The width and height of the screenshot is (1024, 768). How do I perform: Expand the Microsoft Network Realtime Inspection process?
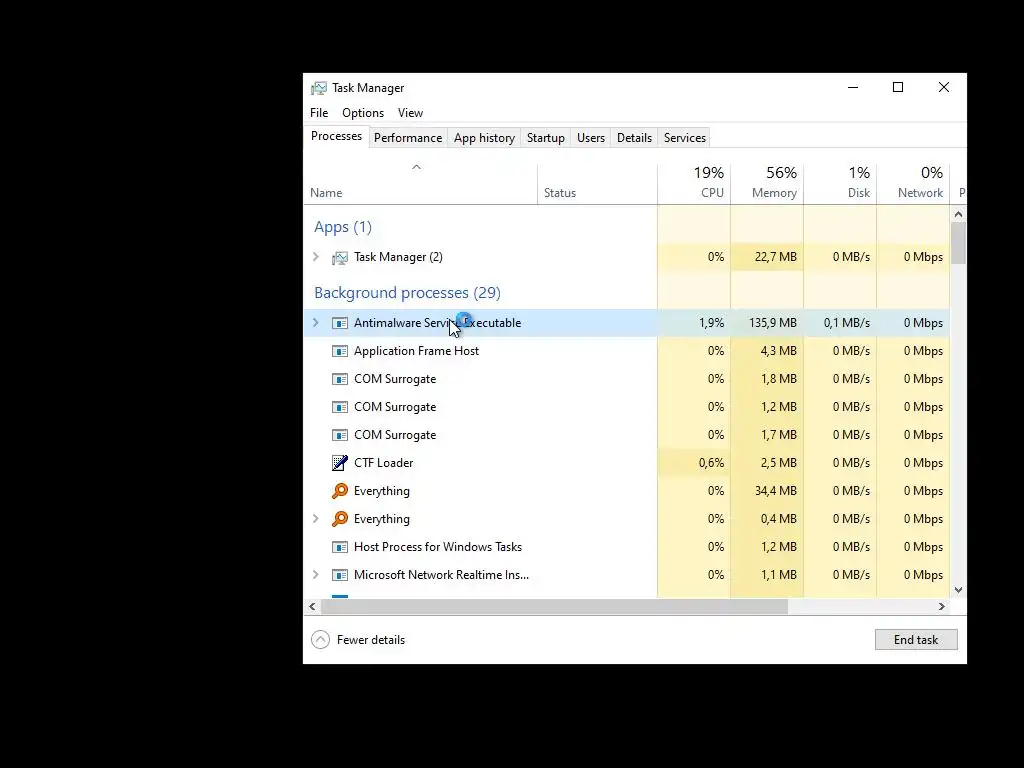316,575
